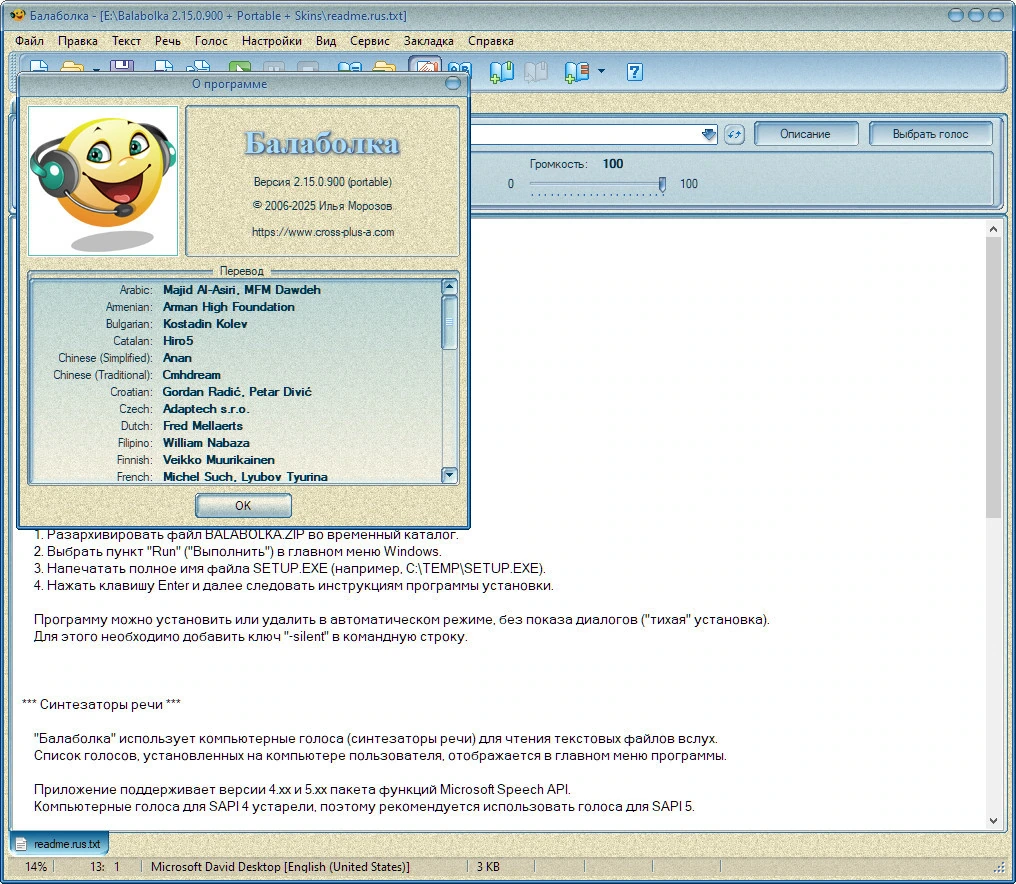The height and width of the screenshot is (884, 1016).
Task: Click the highlighted panel toggle toolbar icon
Action: (x=425, y=66)
